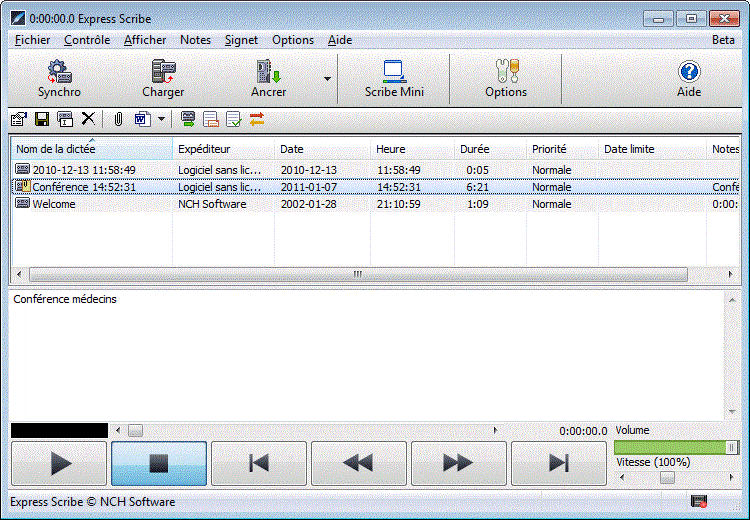
Task: Click the Charger (load) toolbar button
Action: (x=163, y=79)
